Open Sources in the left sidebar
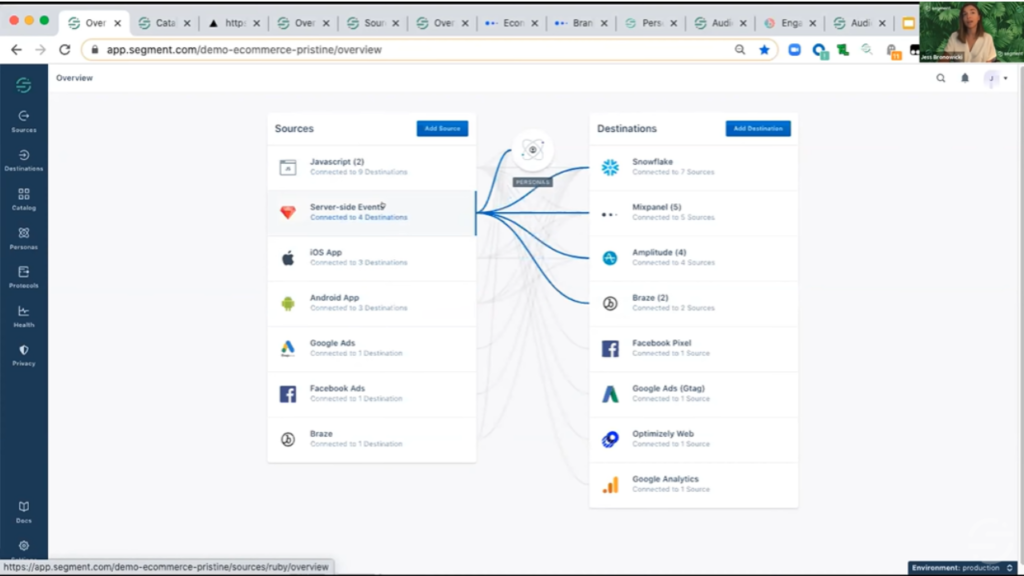 click(24, 121)
